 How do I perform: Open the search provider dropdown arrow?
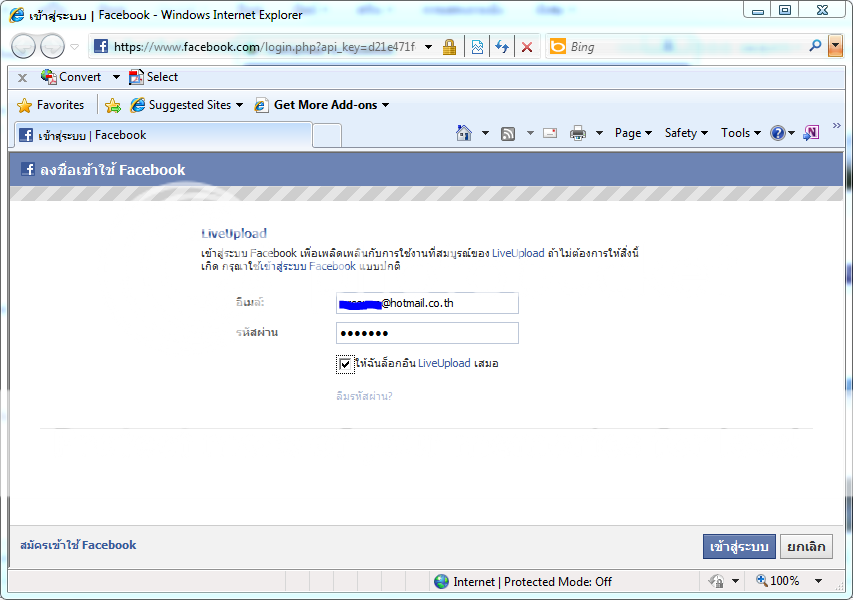[835, 47]
